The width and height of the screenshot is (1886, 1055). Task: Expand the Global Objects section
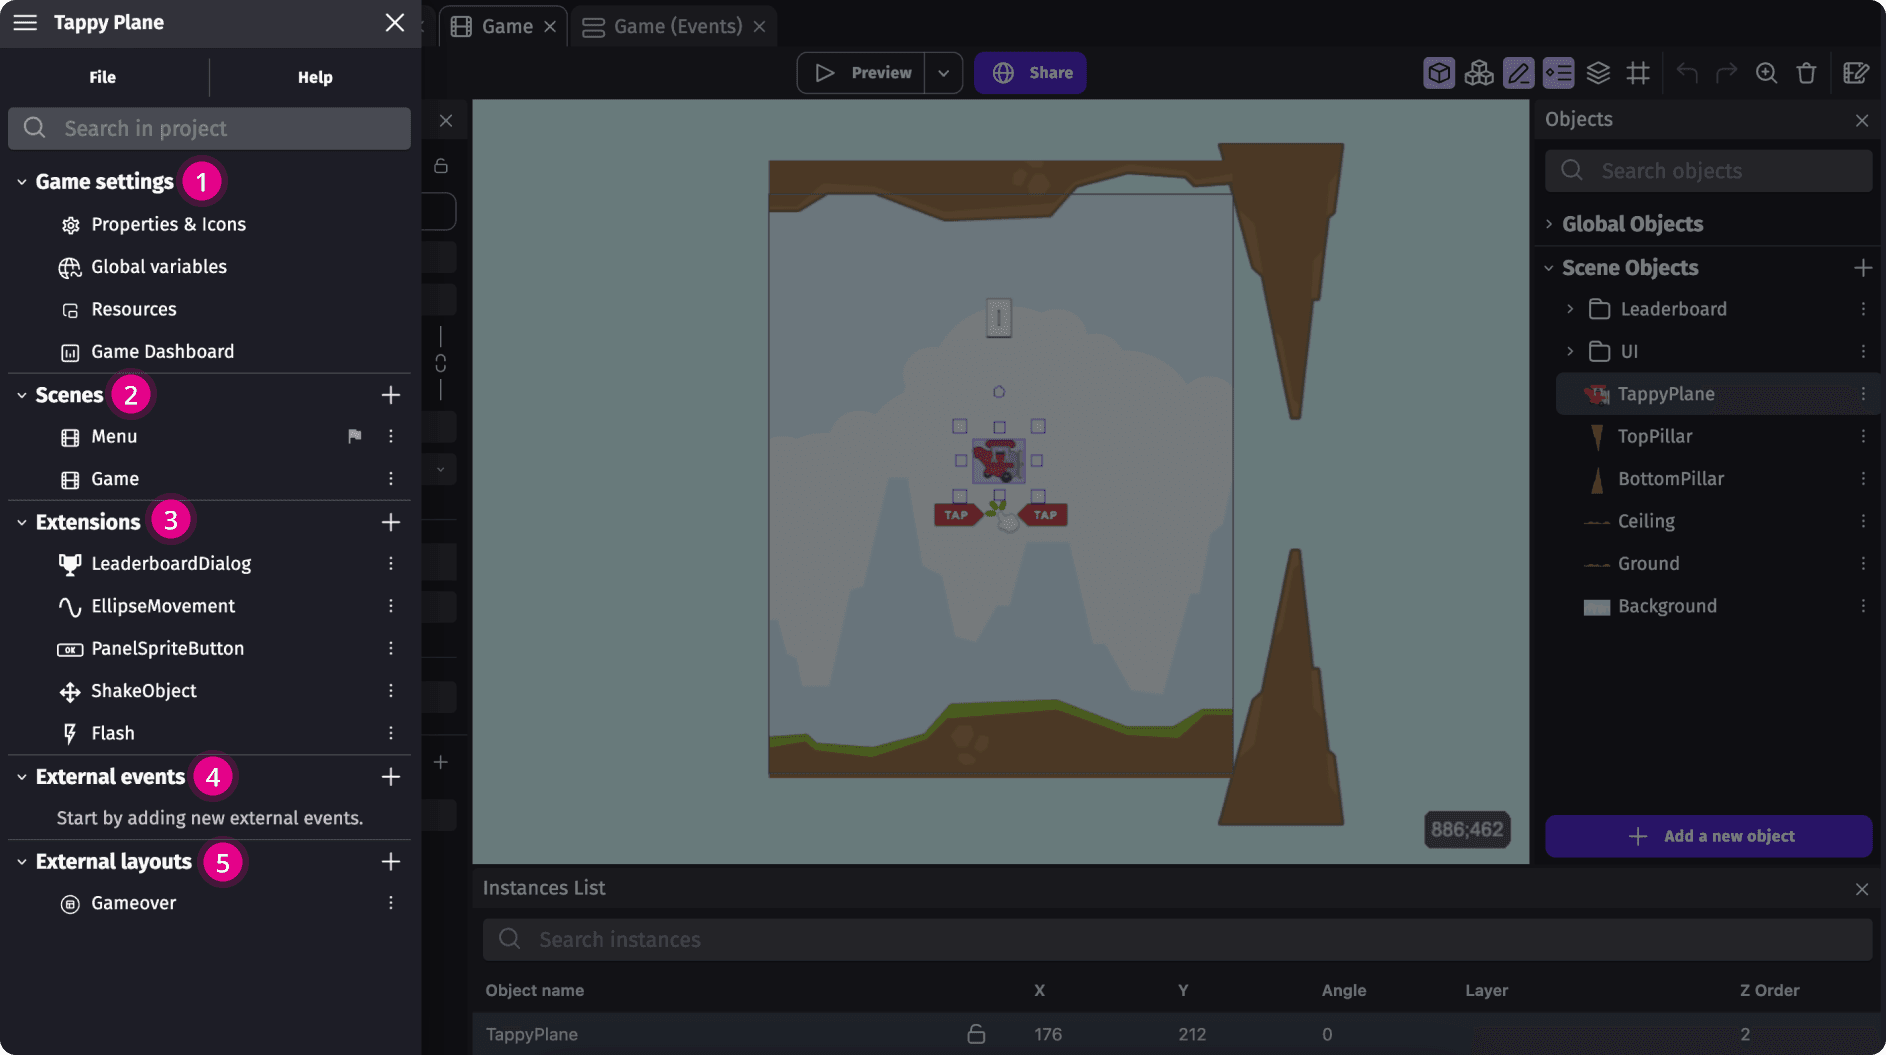coord(1549,224)
